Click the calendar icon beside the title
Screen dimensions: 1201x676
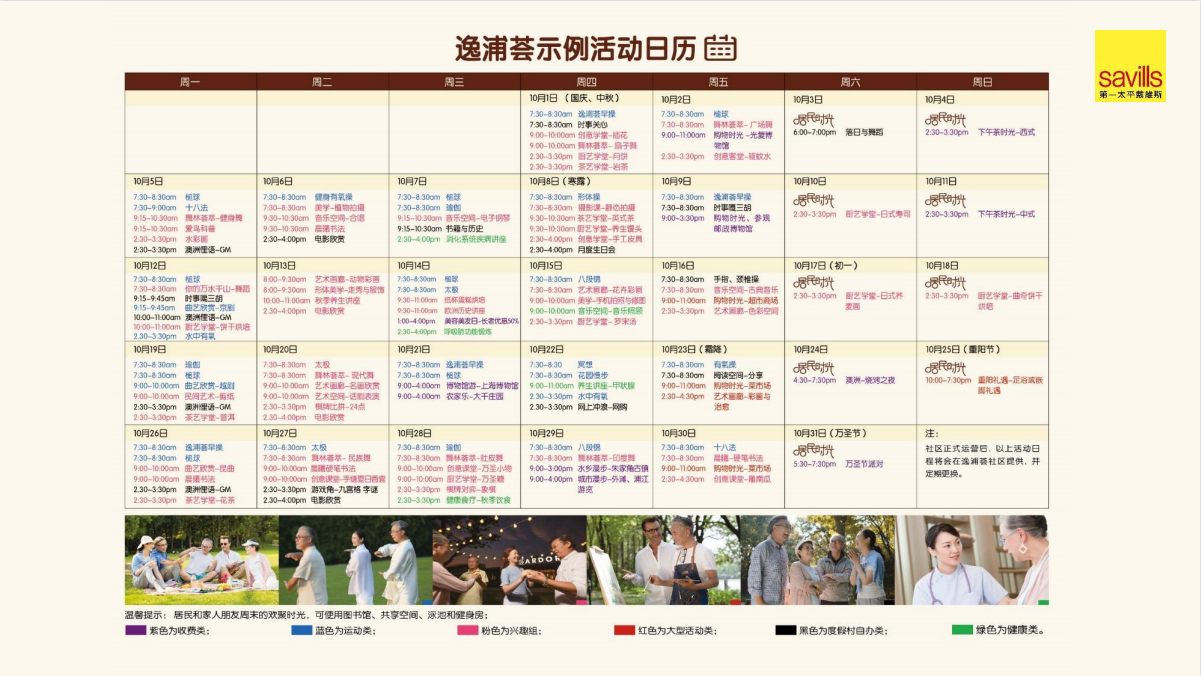(720, 47)
